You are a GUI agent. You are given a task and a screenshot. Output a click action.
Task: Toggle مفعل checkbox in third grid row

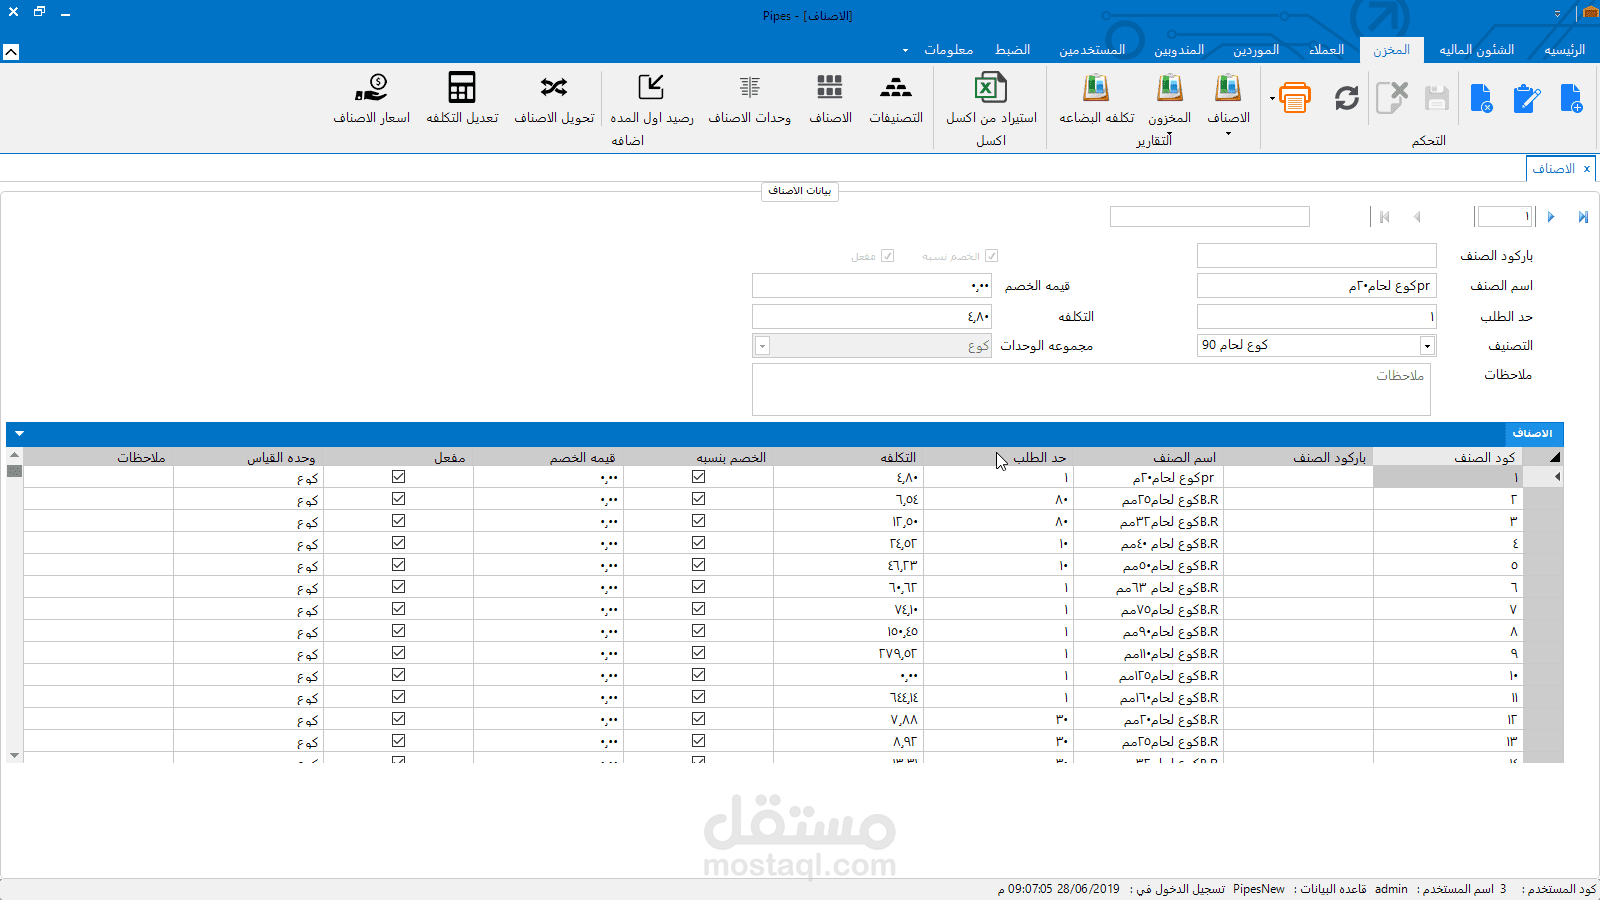(x=399, y=521)
